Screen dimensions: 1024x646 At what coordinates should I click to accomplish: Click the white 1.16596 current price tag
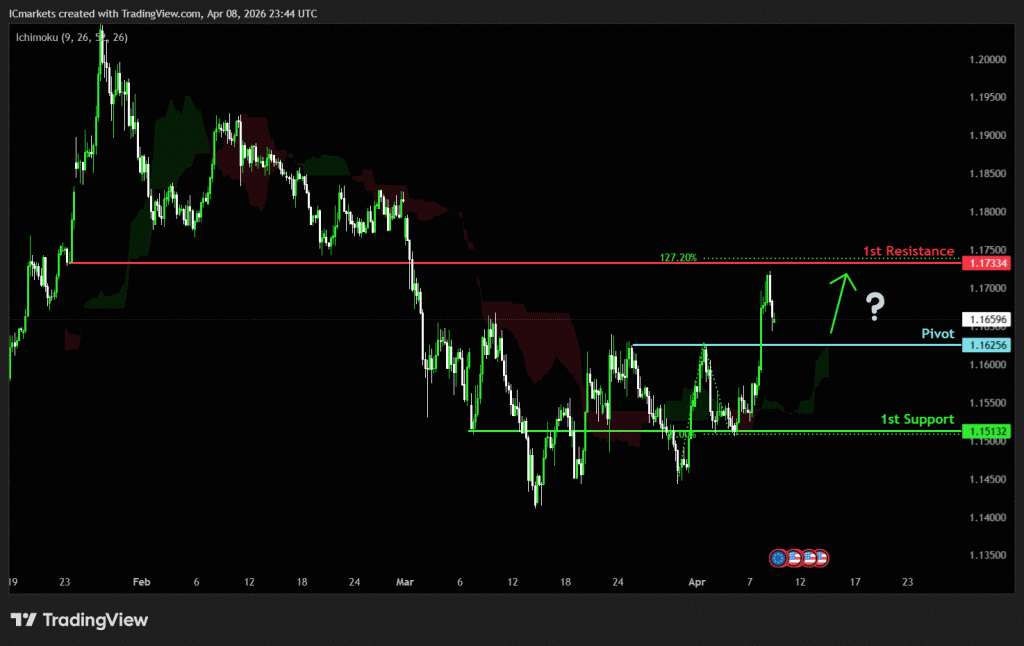pos(986,320)
